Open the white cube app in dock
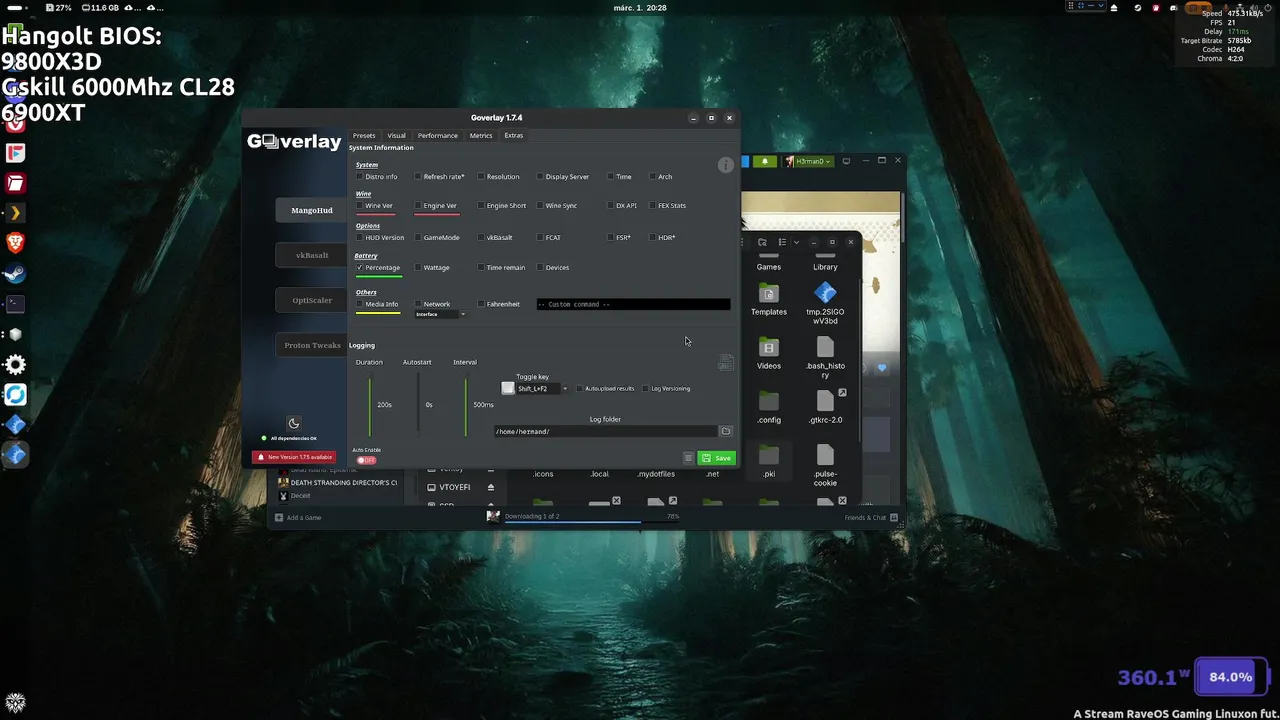Viewport: 1280px width, 720px height. [x=15, y=334]
